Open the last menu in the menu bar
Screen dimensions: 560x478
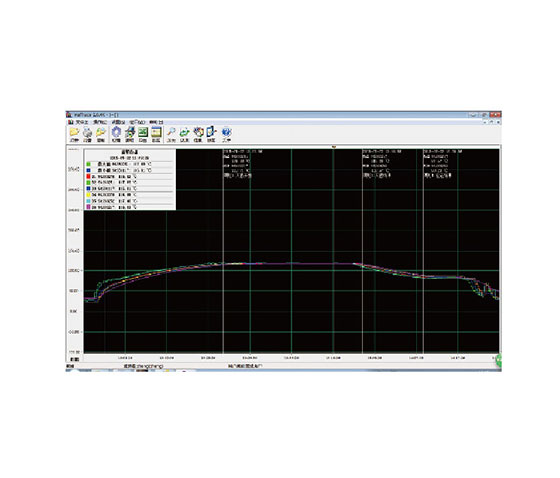click(x=156, y=122)
